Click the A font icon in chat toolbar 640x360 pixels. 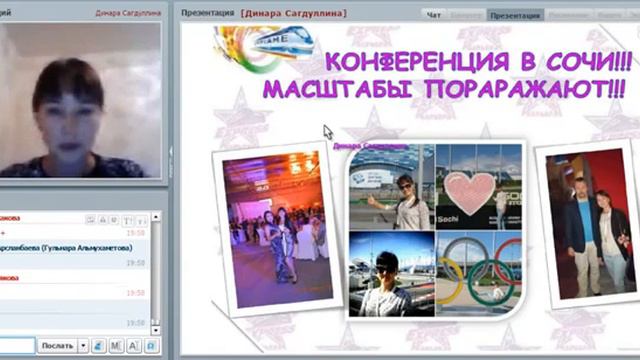pos(133,346)
